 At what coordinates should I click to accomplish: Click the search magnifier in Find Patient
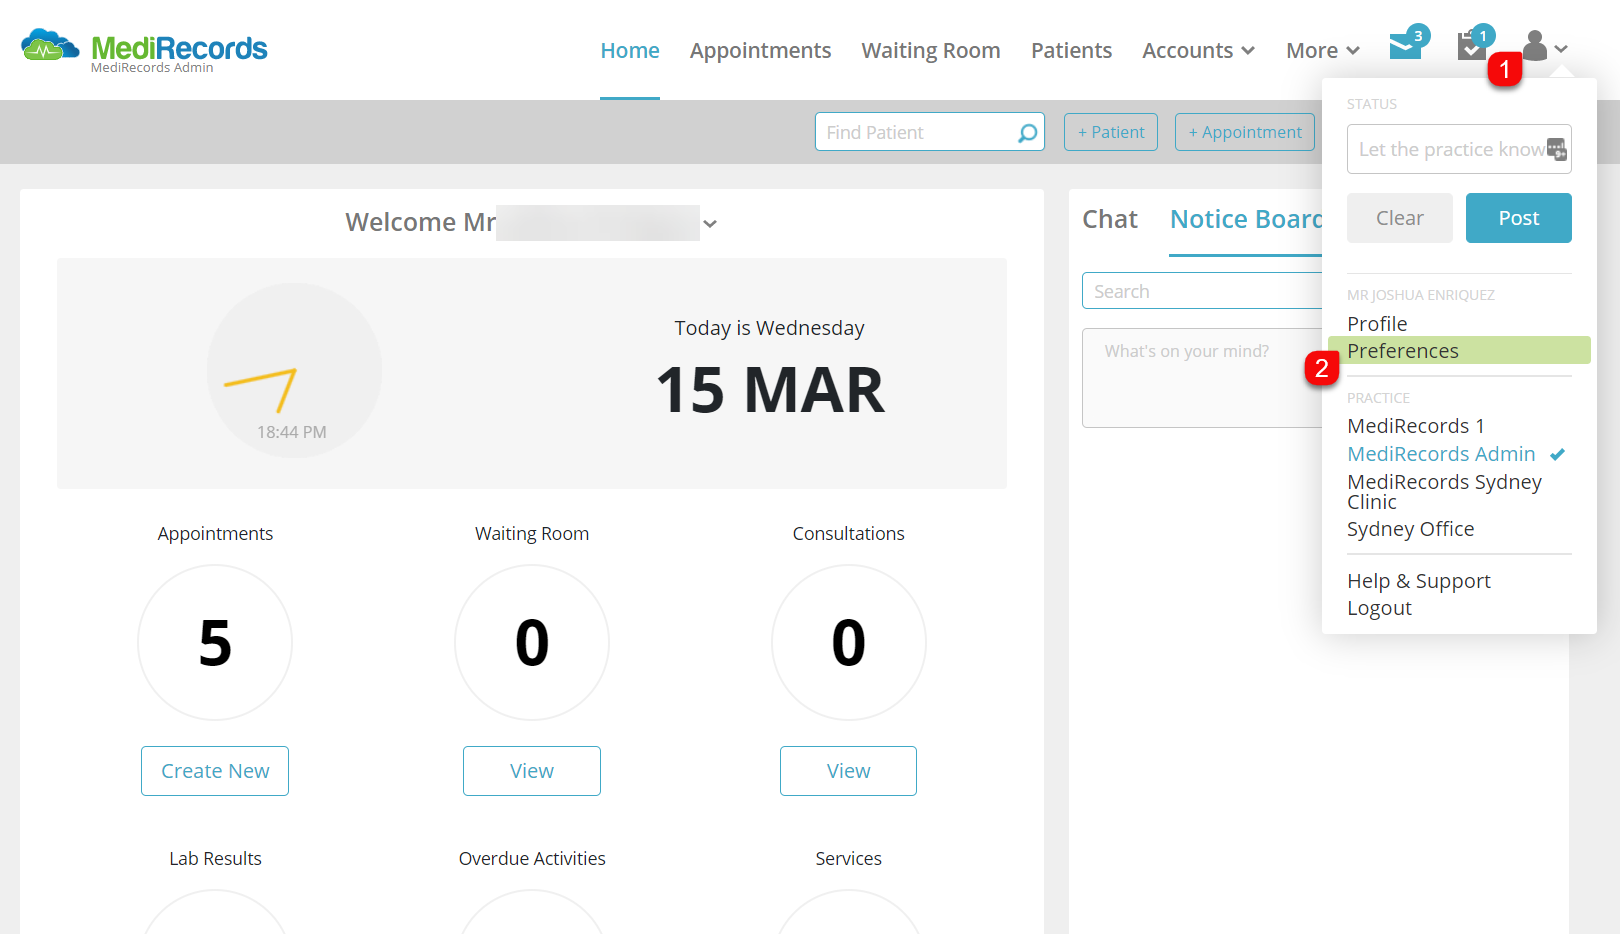tap(1027, 133)
